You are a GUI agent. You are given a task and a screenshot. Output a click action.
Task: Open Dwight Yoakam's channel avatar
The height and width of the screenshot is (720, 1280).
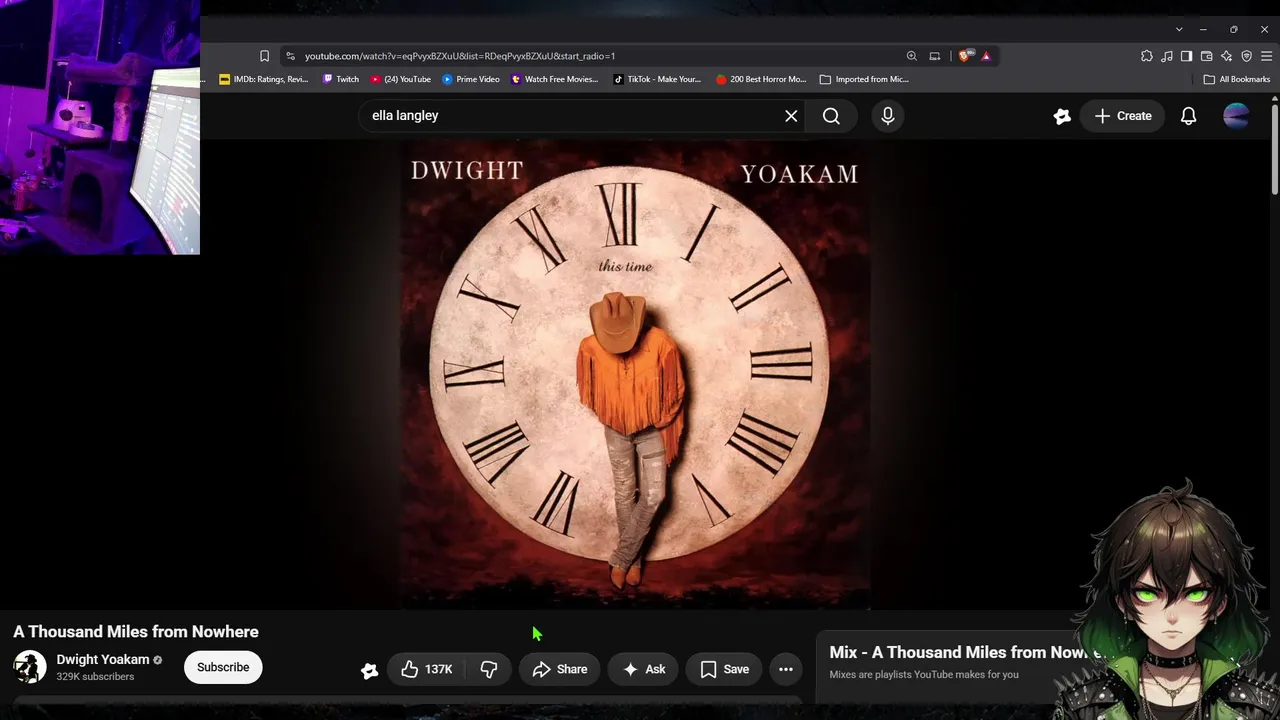click(30, 667)
